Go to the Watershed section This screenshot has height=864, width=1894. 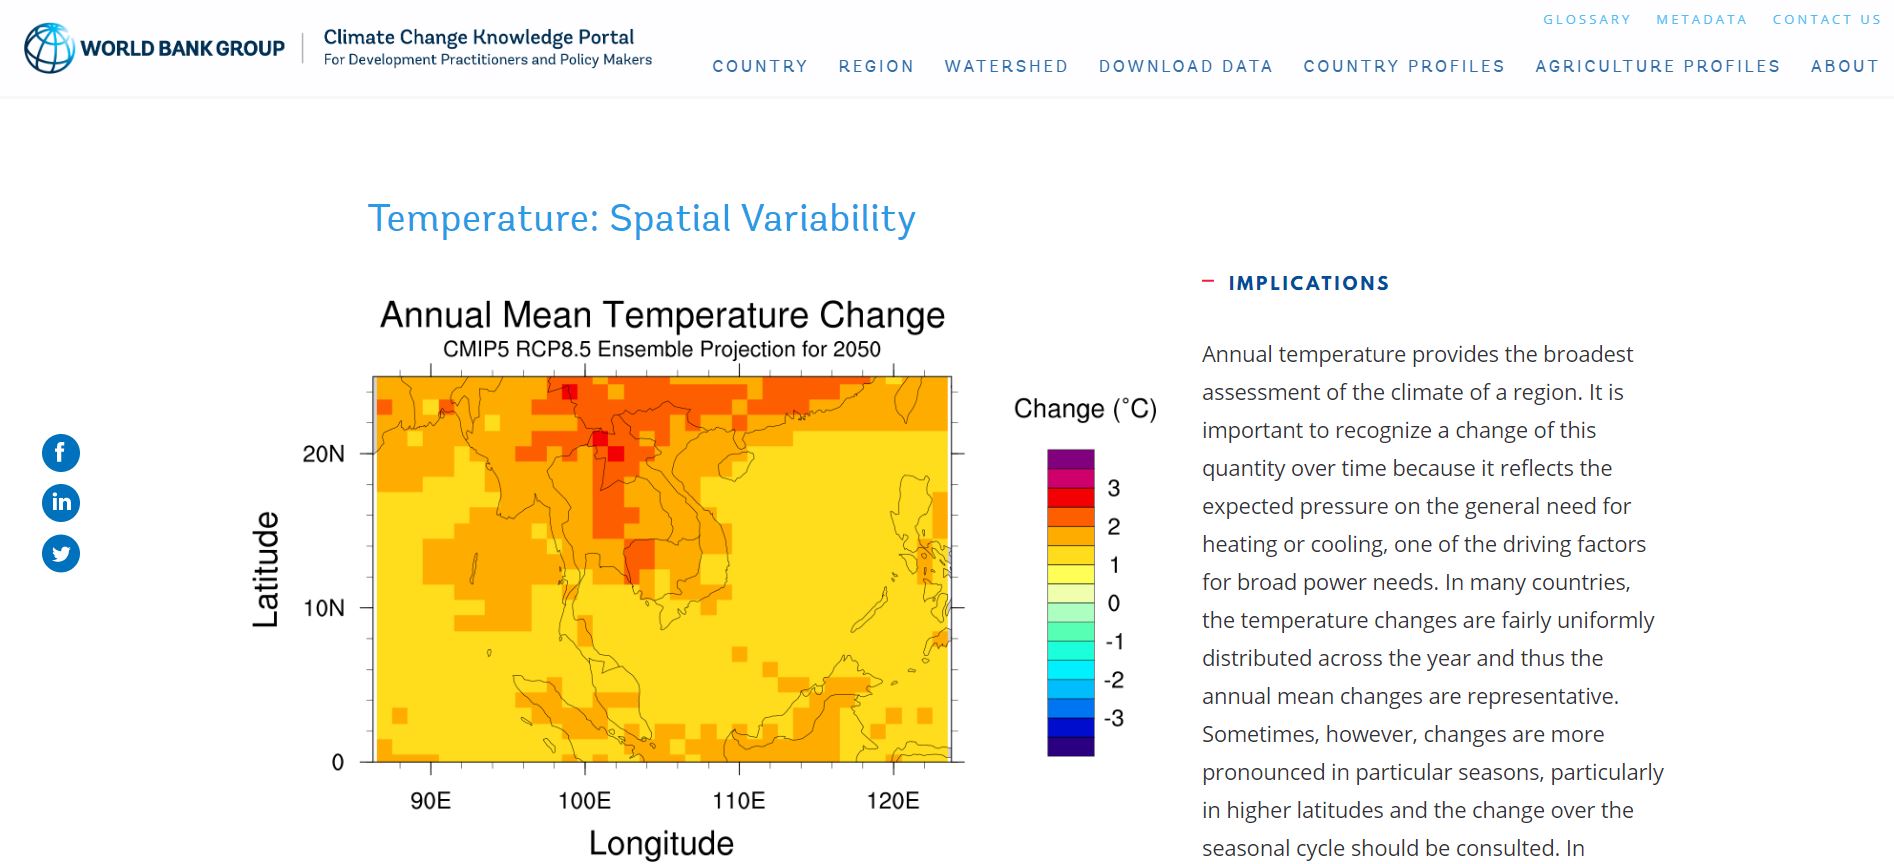(x=1006, y=66)
